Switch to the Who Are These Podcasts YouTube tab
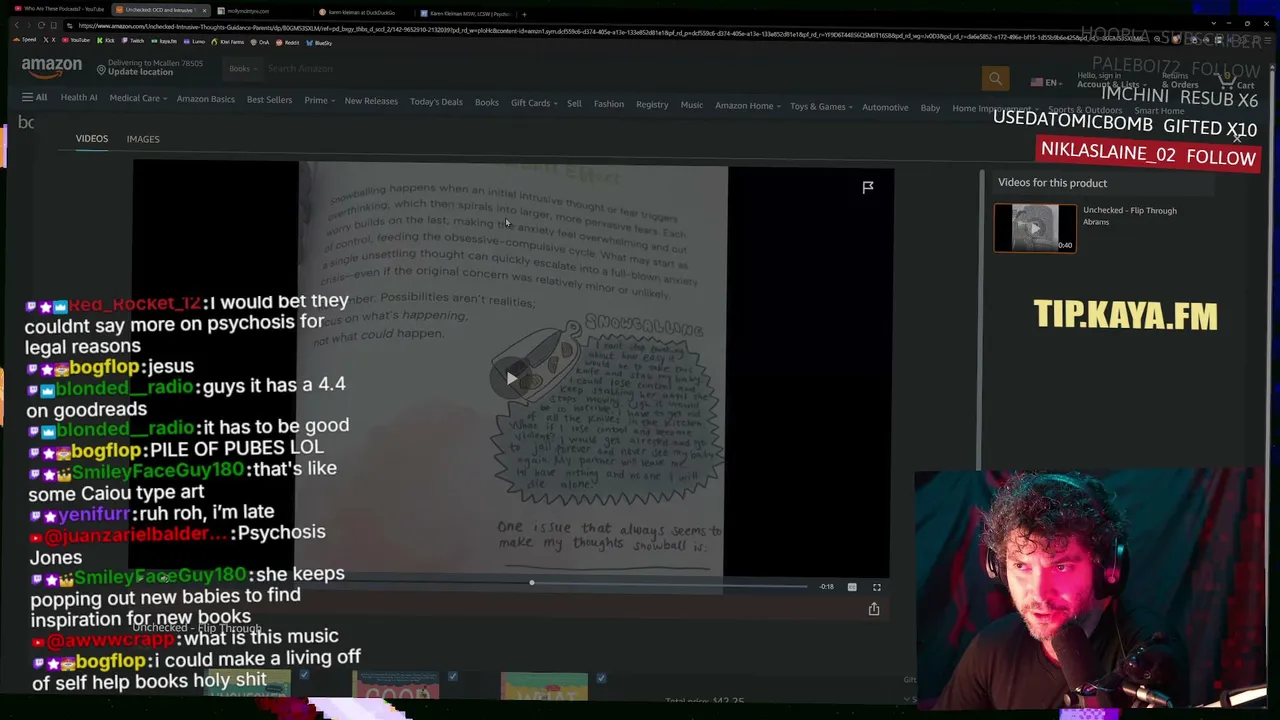 [x=62, y=10]
